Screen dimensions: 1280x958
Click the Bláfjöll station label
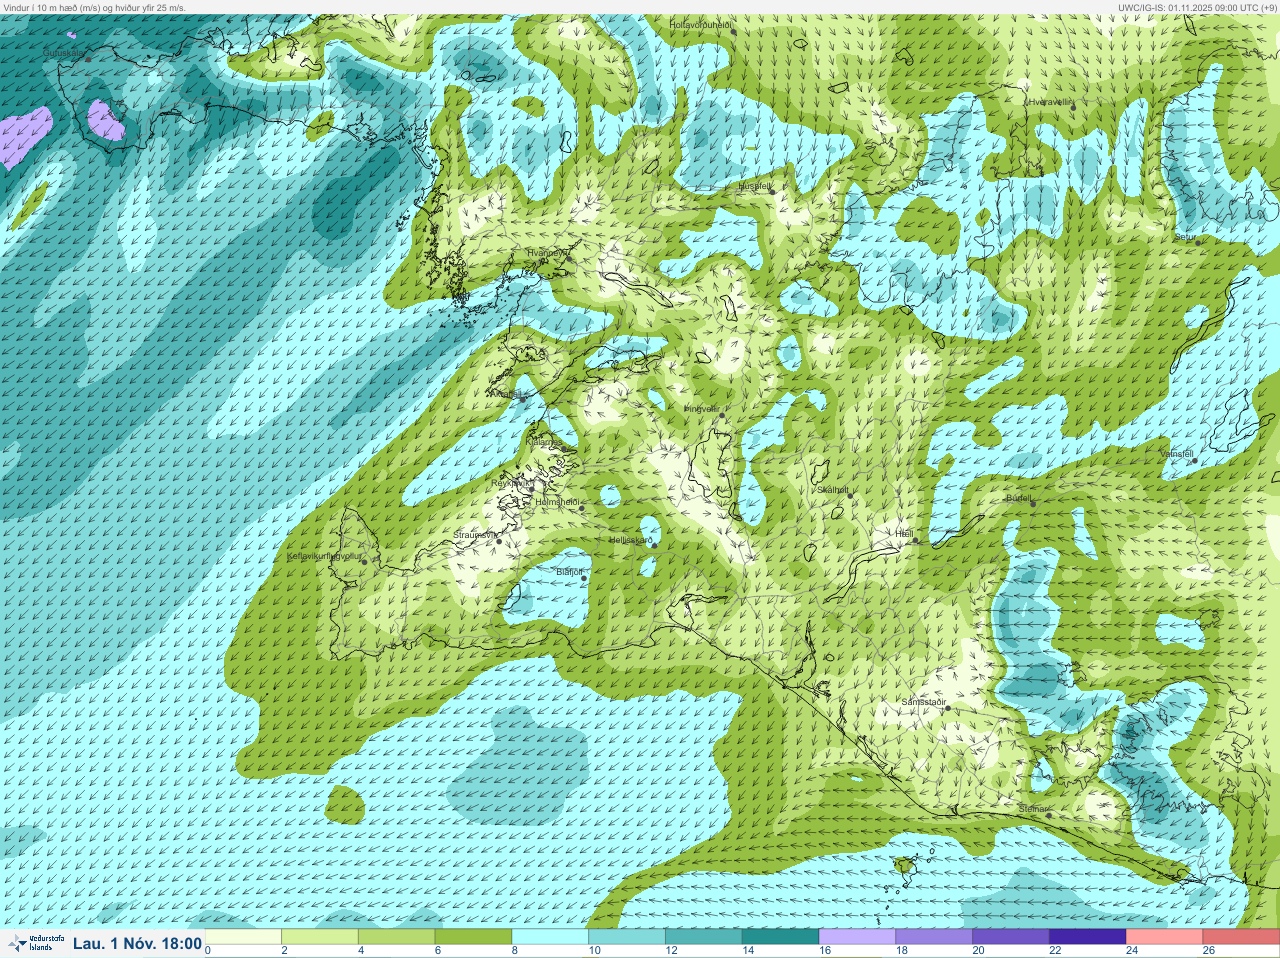[x=569, y=572]
